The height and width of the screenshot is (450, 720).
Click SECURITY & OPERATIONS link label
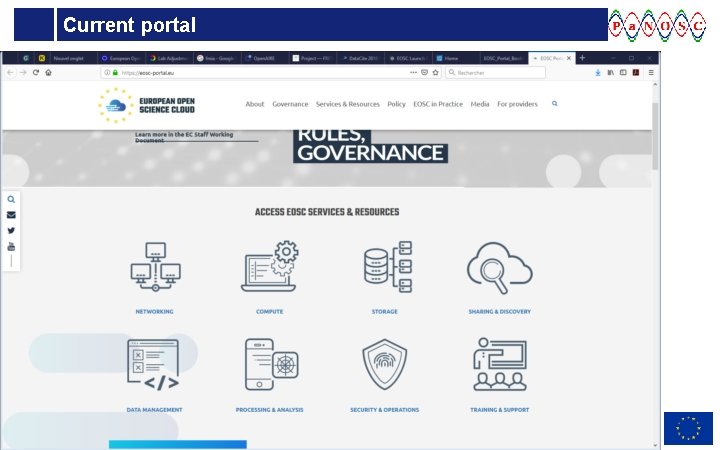385,410
